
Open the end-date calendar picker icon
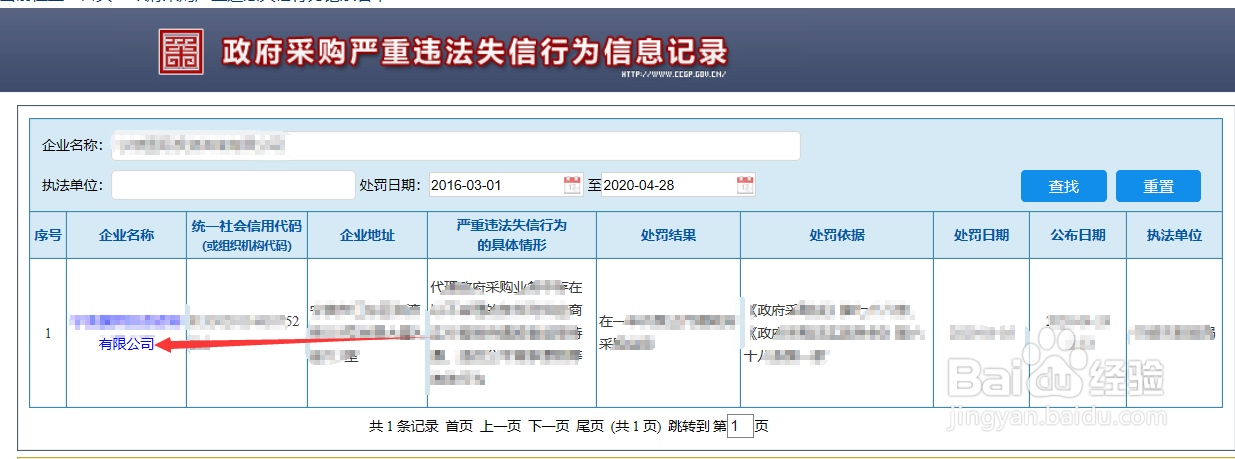(x=745, y=185)
